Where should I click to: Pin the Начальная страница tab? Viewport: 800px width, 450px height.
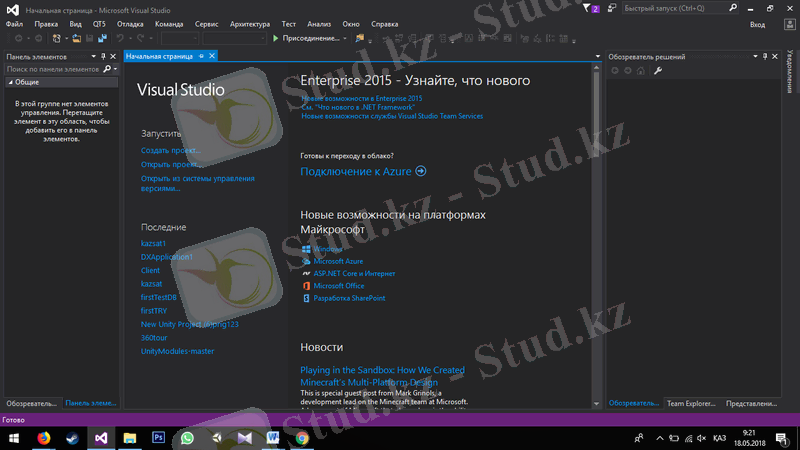pos(201,56)
